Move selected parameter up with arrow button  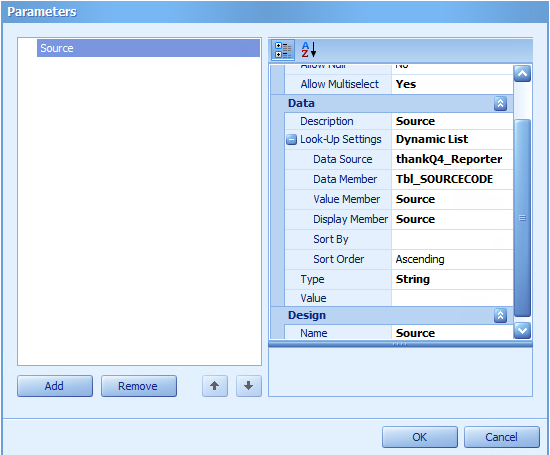(x=215, y=386)
